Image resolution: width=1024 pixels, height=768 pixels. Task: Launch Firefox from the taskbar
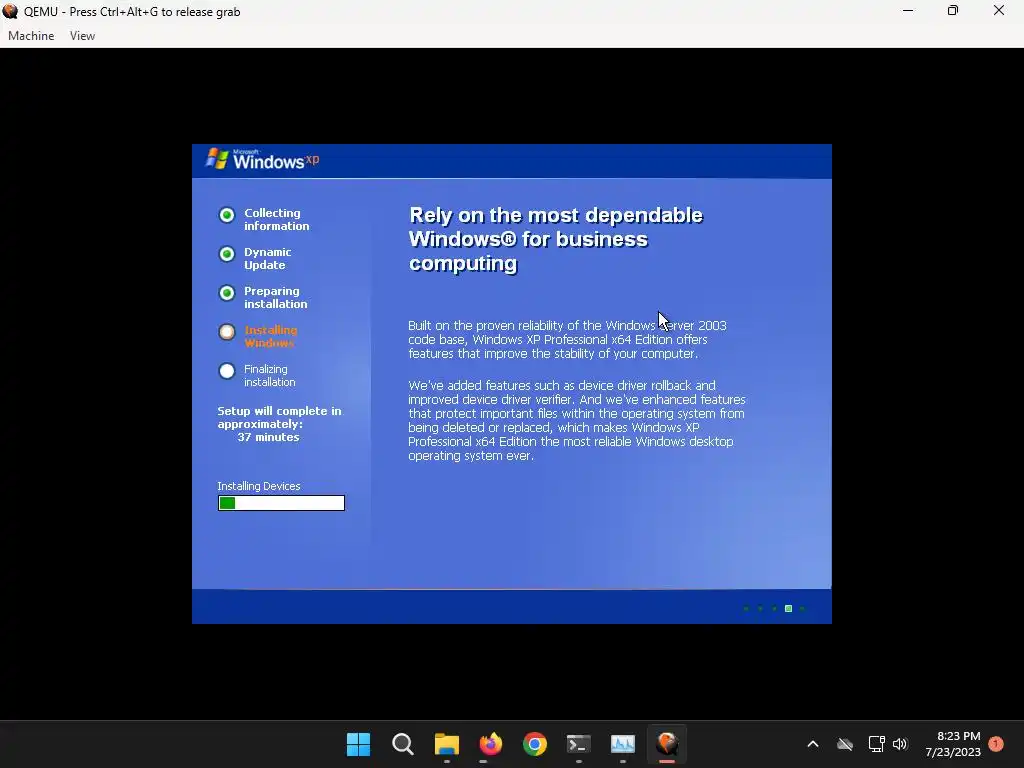(x=490, y=744)
